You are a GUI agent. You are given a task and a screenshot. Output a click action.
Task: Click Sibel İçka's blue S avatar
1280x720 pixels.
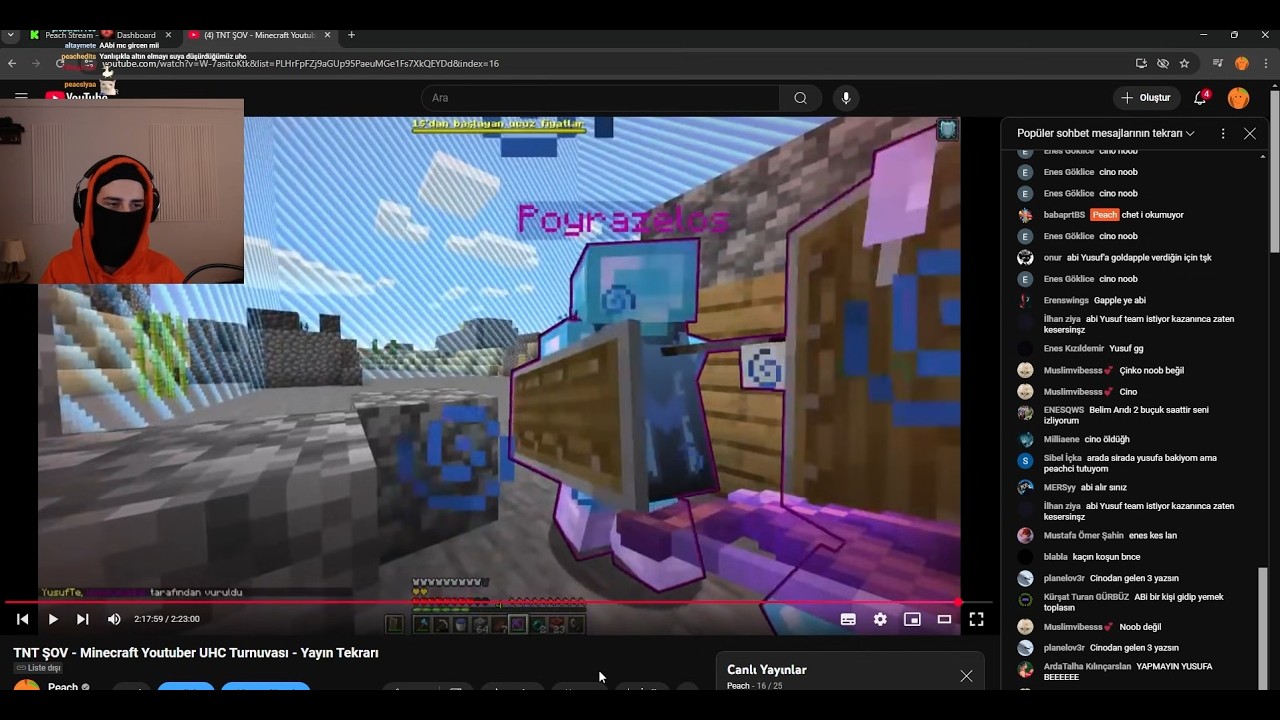(1025, 460)
